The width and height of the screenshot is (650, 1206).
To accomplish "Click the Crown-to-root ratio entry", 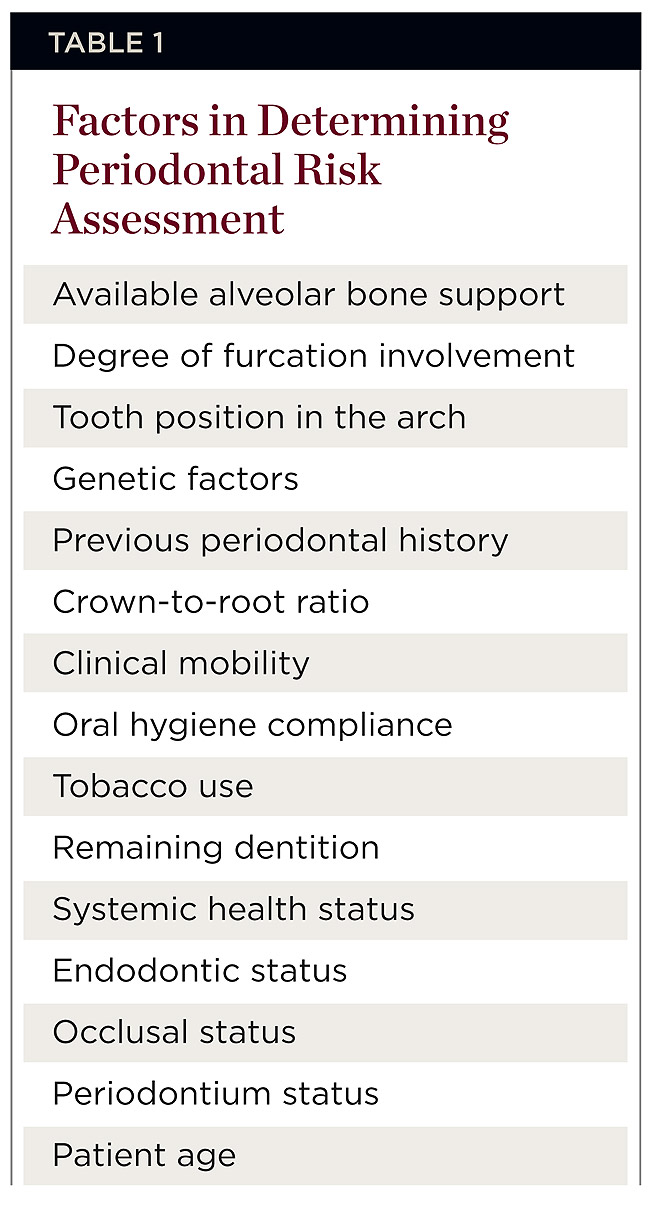I will tap(211, 602).
